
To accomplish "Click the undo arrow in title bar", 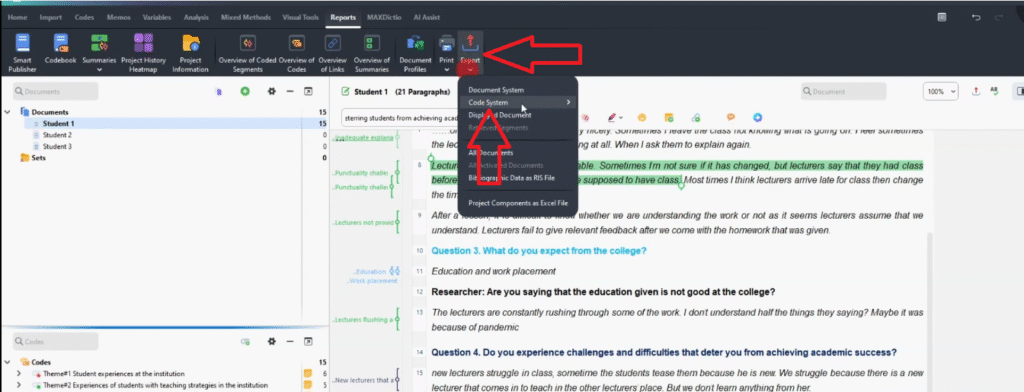I will pos(976,18).
